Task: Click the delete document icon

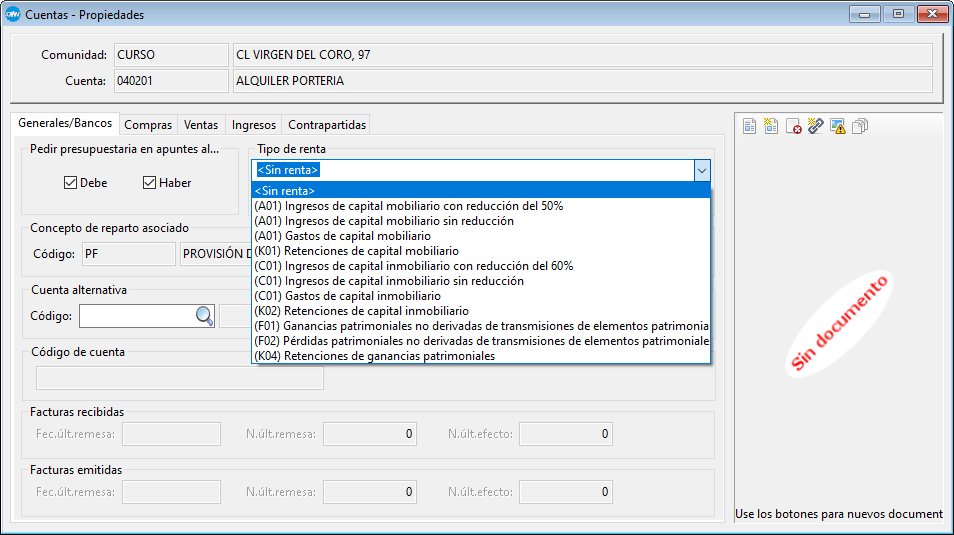Action: [793, 126]
